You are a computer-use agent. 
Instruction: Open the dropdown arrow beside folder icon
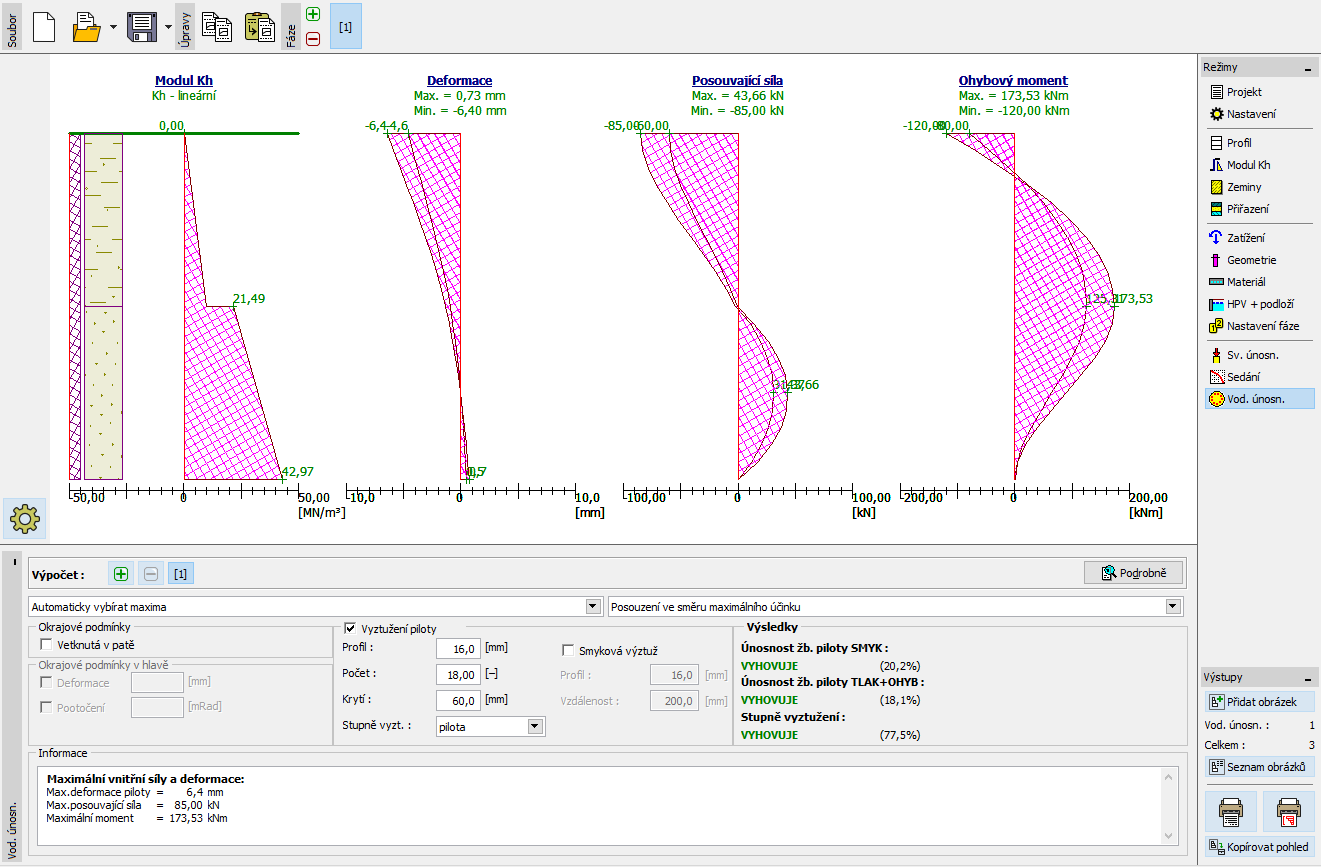click(x=113, y=27)
